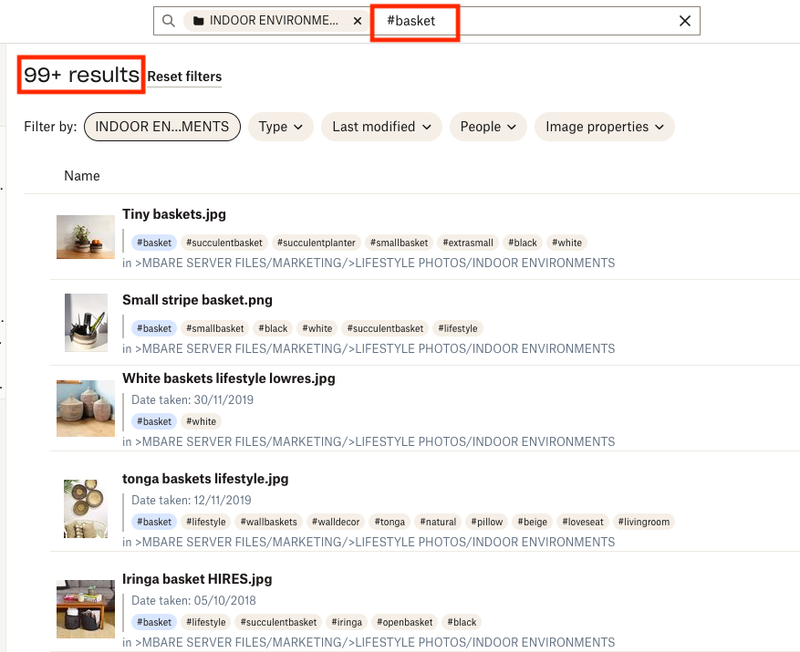Image resolution: width=800 pixels, height=652 pixels.
Task: Click folder path under tonga baskets lifestyle
Action: (368, 542)
